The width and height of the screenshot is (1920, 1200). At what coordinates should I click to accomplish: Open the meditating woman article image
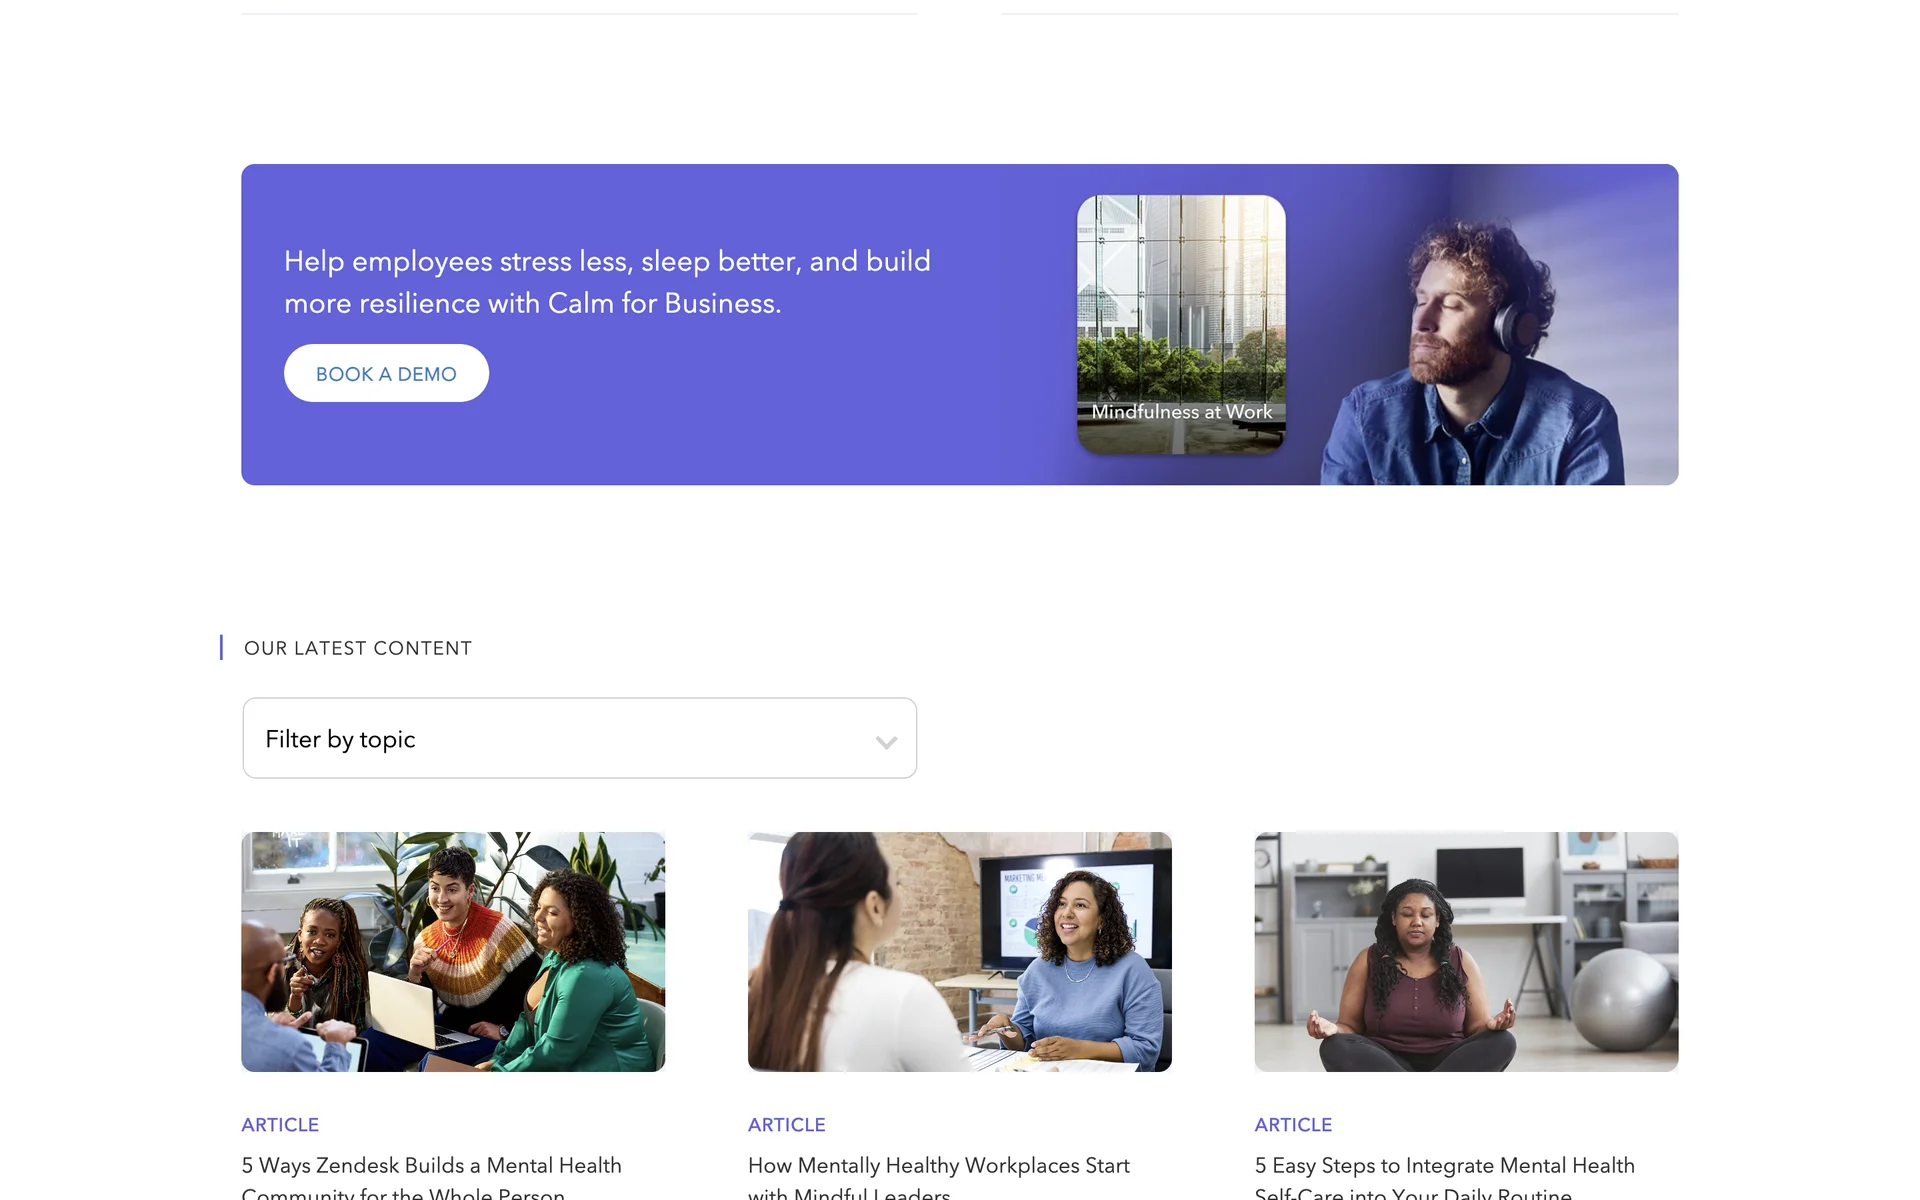1466,952
